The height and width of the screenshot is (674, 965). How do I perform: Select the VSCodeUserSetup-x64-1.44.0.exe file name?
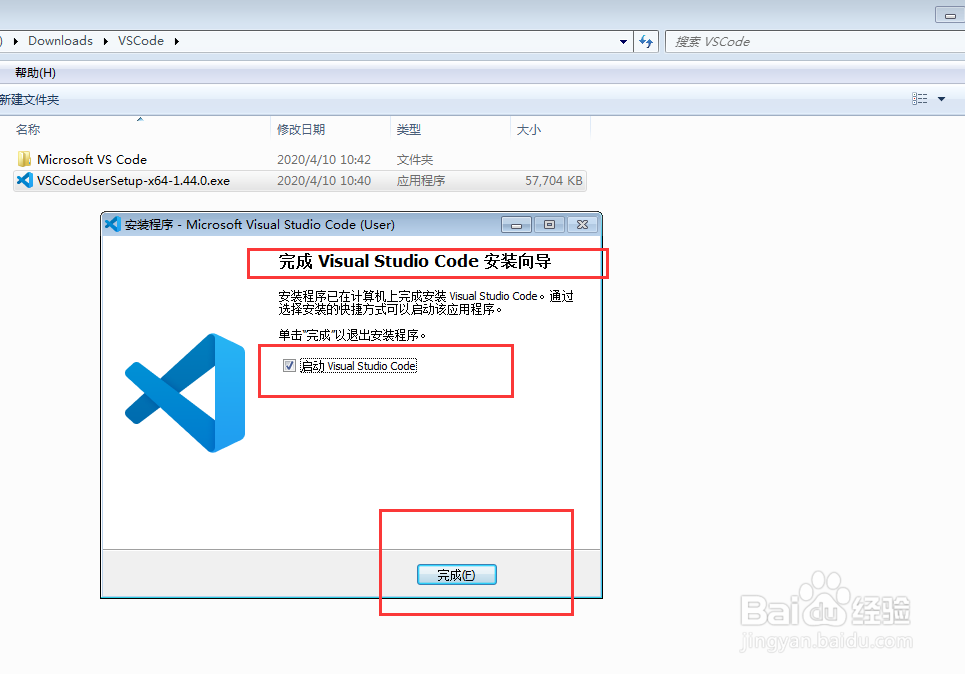[x=133, y=180]
